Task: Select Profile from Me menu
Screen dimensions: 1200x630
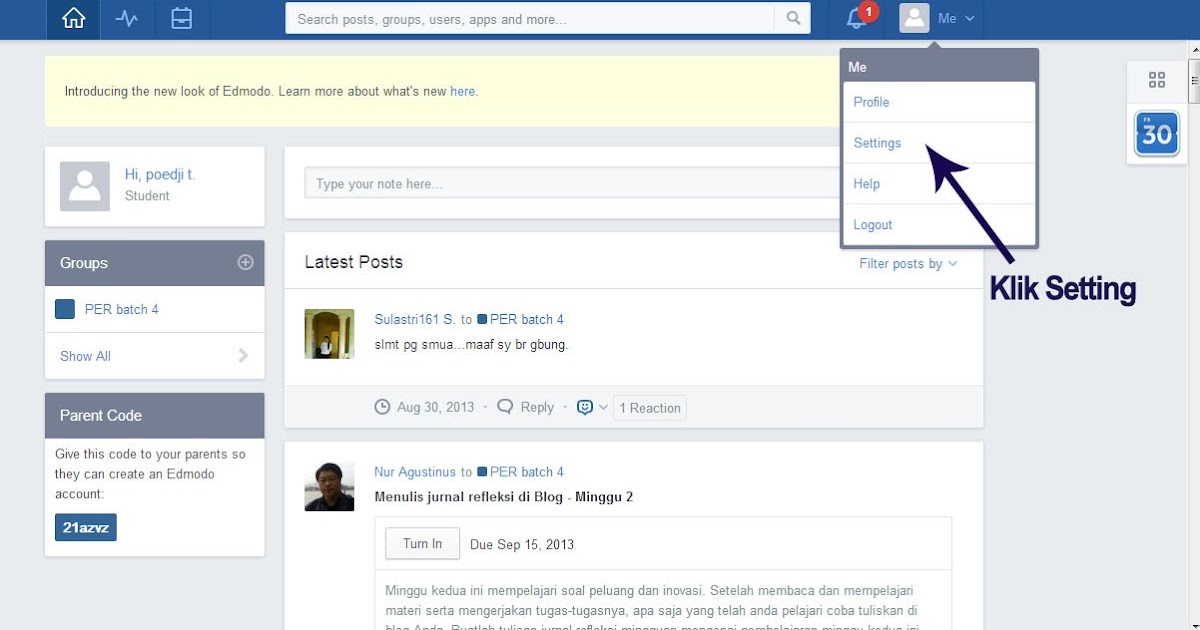Action: 938,102
